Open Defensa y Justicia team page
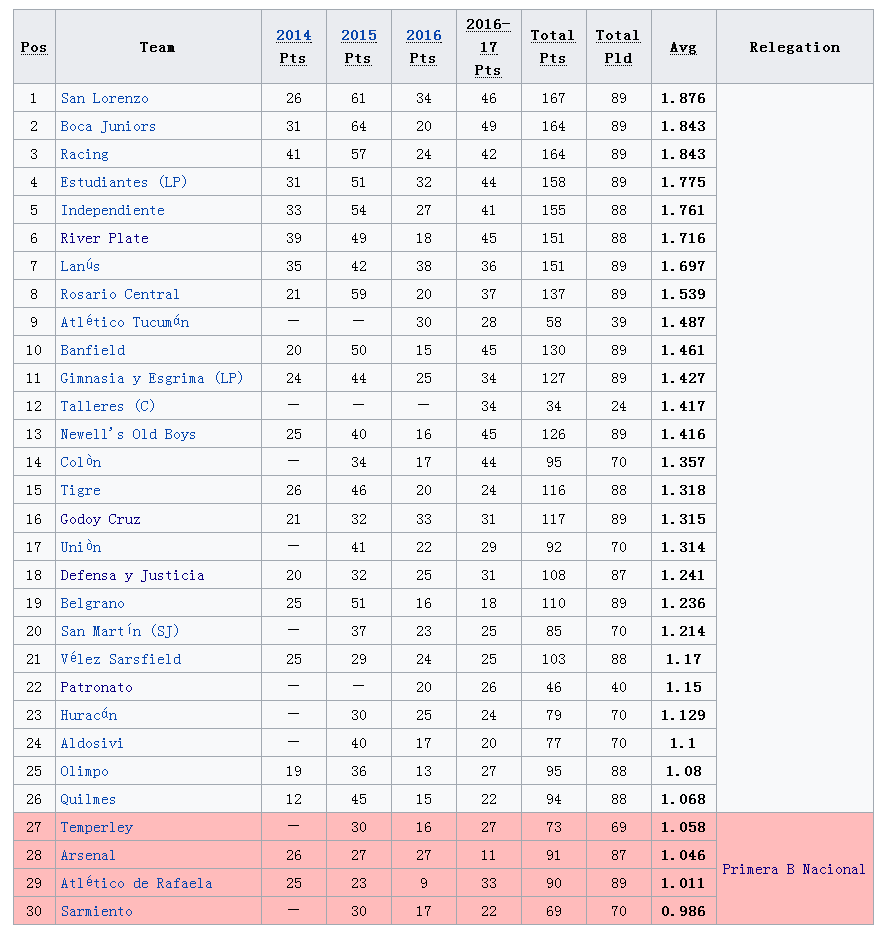Screen dimensions: 888x932 point(132,575)
